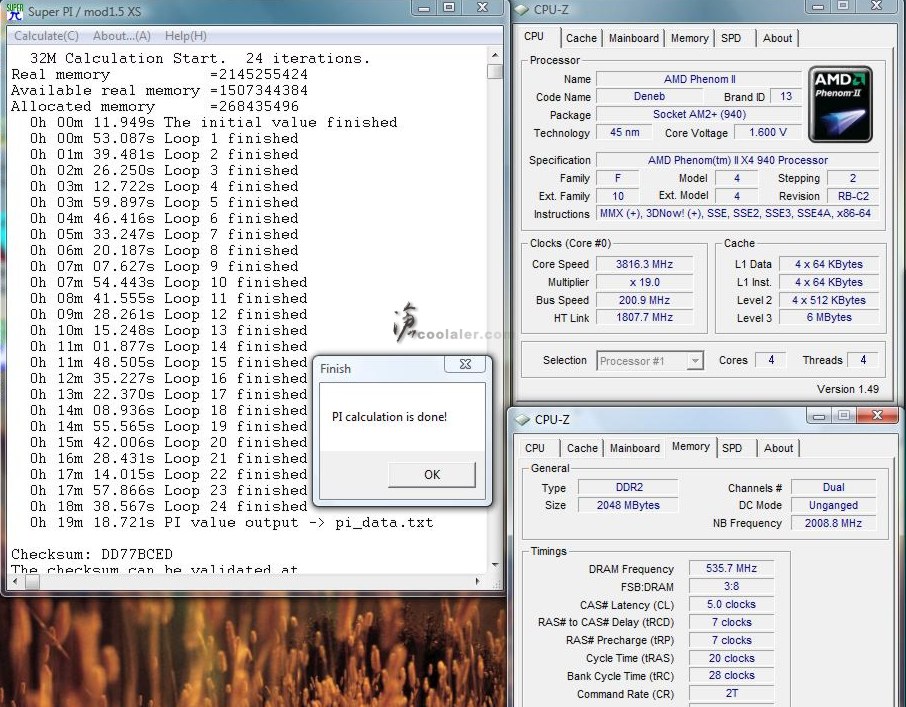
Task: Open About tab in upper CPU-Z window
Action: click(777, 38)
